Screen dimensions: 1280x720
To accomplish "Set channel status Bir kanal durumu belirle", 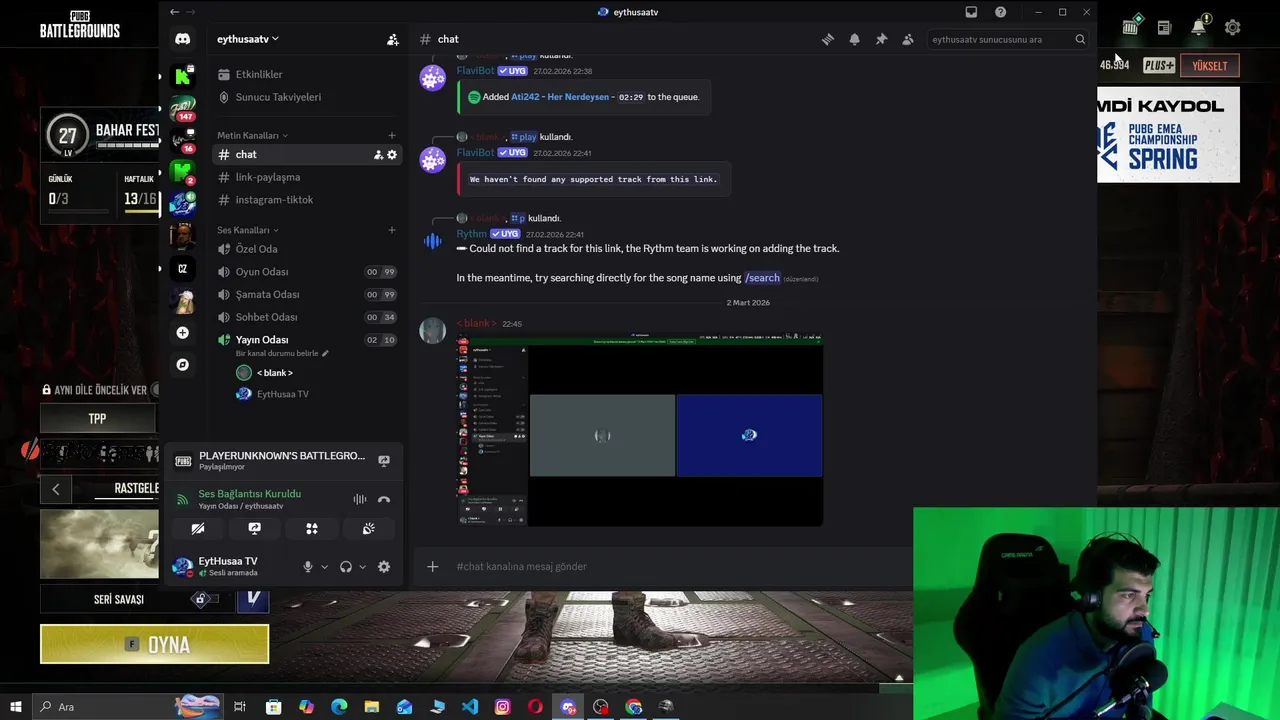I will tap(282, 354).
